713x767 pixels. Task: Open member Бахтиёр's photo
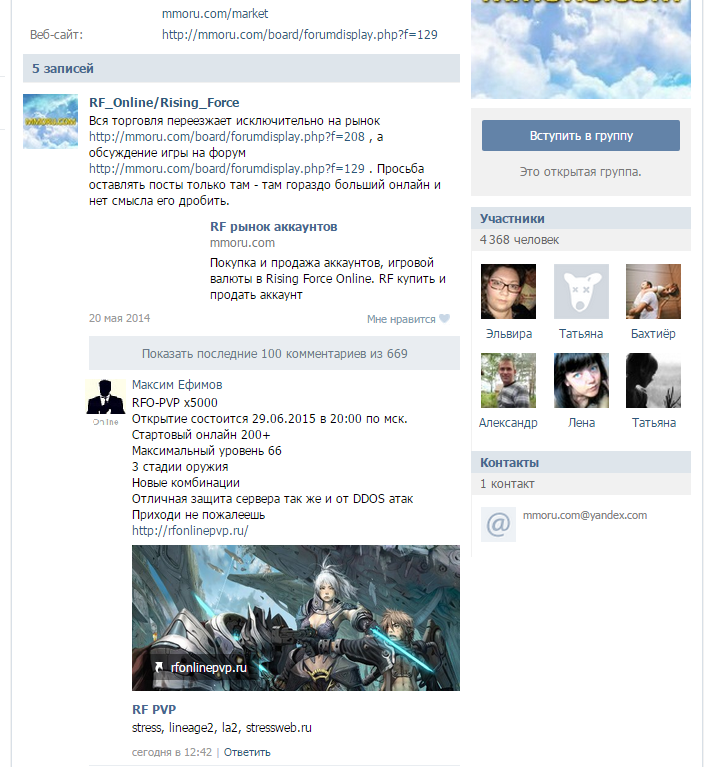coord(653,292)
